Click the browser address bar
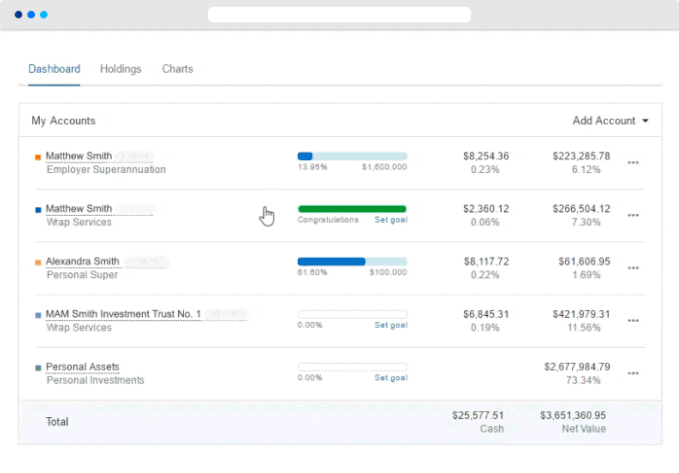679x473 pixels. [x=339, y=15]
